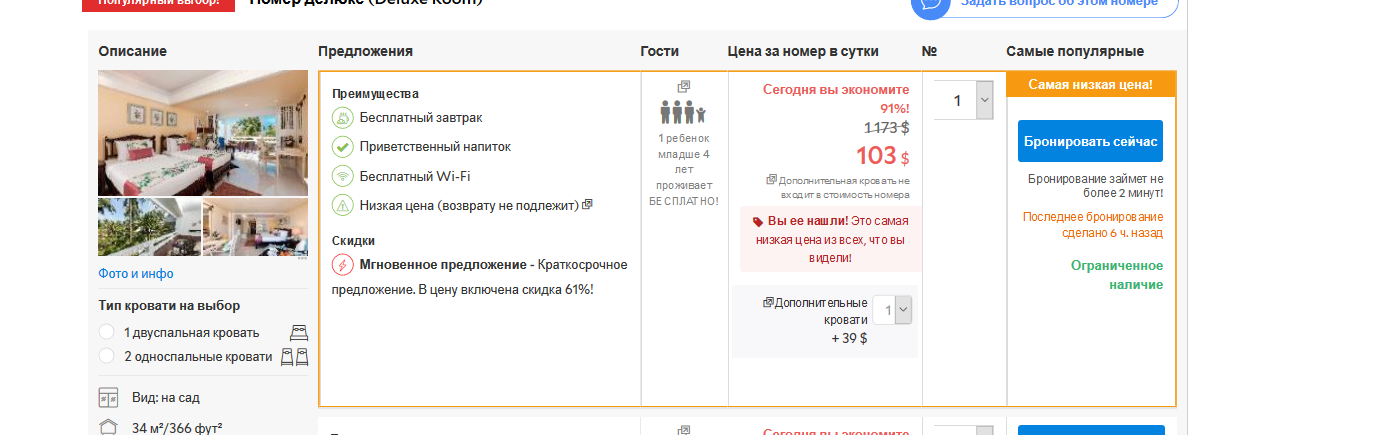This screenshot has height=435, width=1393.
Task: Click the free breakfast icon
Action: coord(343,118)
